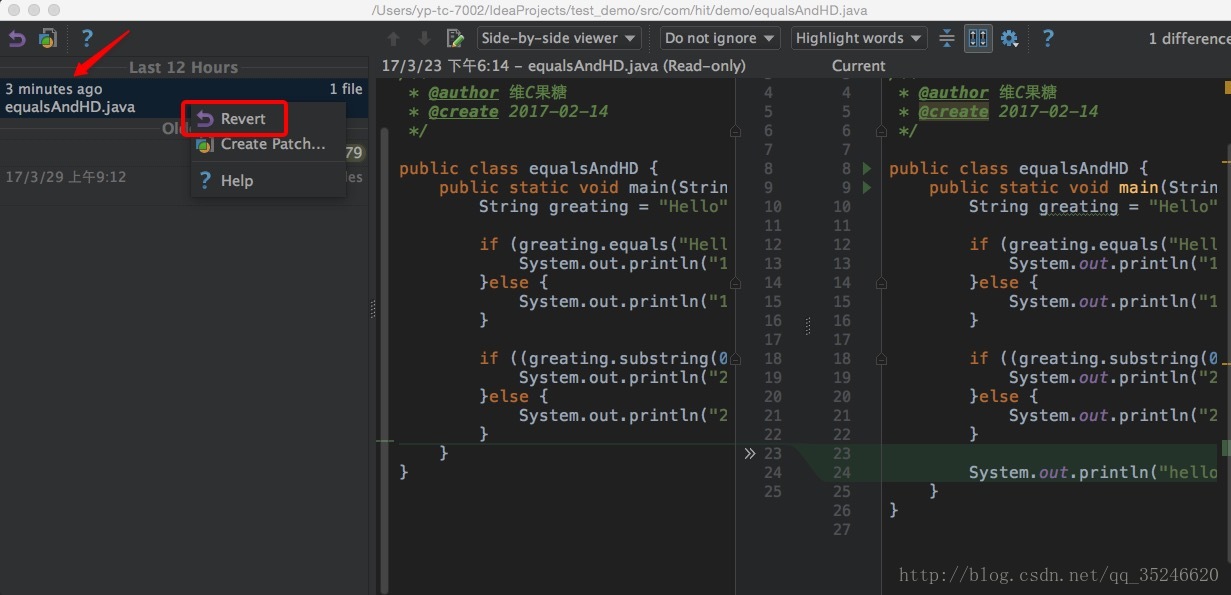Choose Revert in the context menu
This screenshot has width=1231, height=595.
coord(242,118)
